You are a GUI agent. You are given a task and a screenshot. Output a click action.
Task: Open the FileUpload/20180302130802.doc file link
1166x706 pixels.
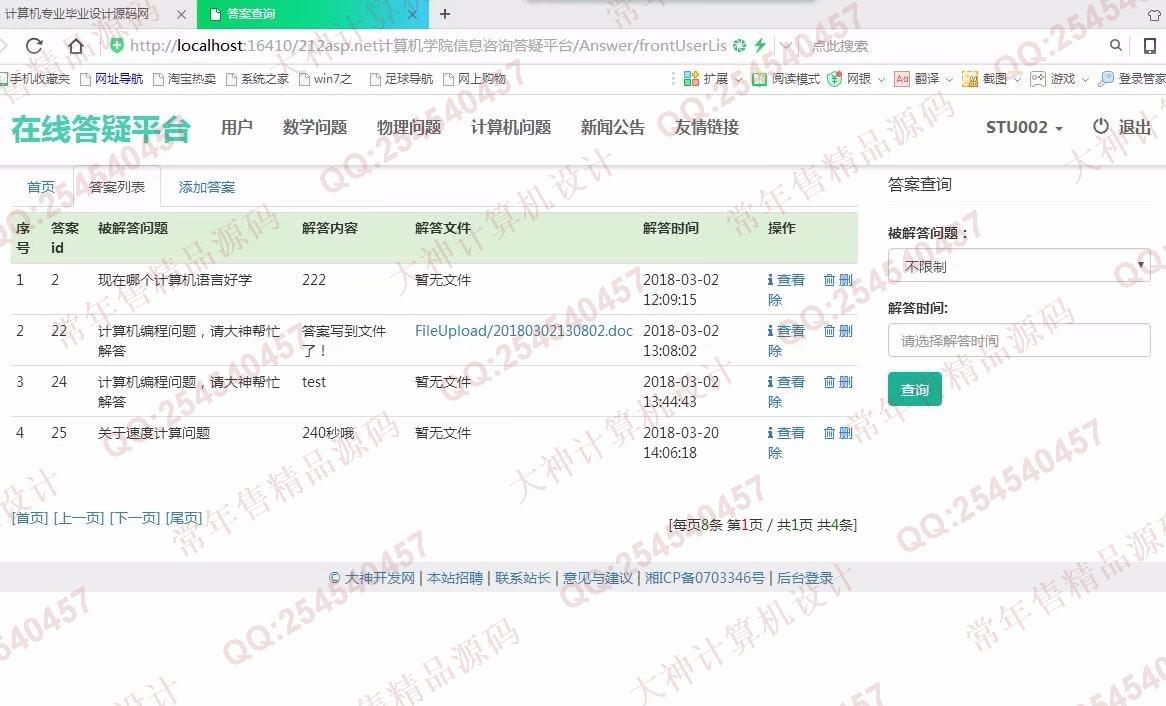523,331
